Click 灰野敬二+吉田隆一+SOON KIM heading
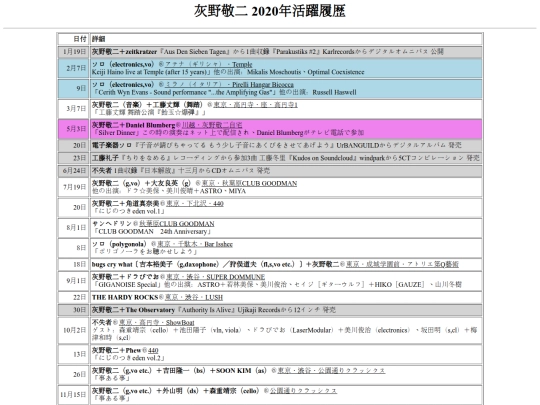This screenshot has height=405, width=540. pos(179,371)
